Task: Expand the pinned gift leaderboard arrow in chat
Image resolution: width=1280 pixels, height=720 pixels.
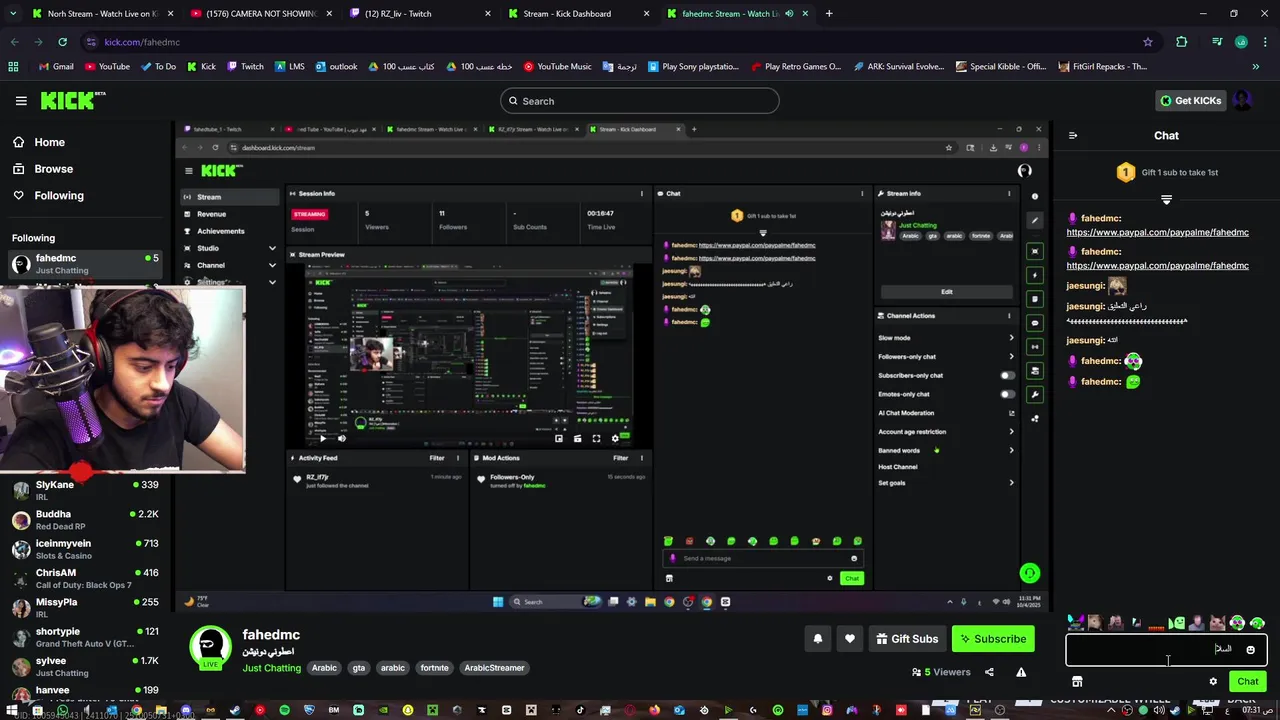Action: coord(1166,200)
